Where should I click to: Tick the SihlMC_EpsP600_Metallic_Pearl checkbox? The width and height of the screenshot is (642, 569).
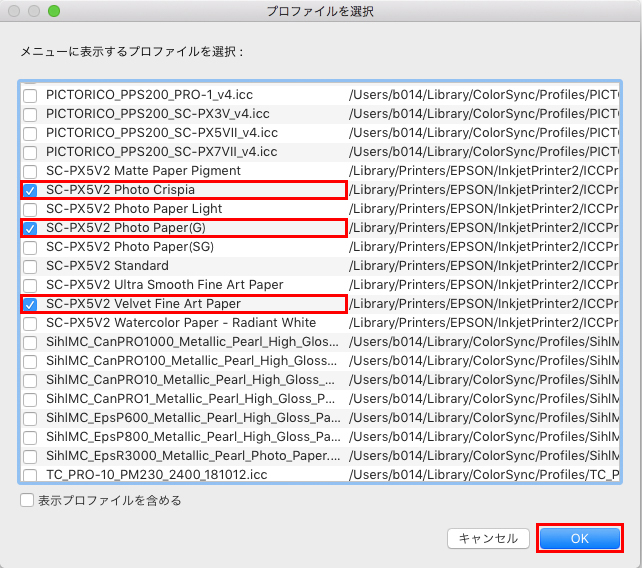tap(30, 418)
